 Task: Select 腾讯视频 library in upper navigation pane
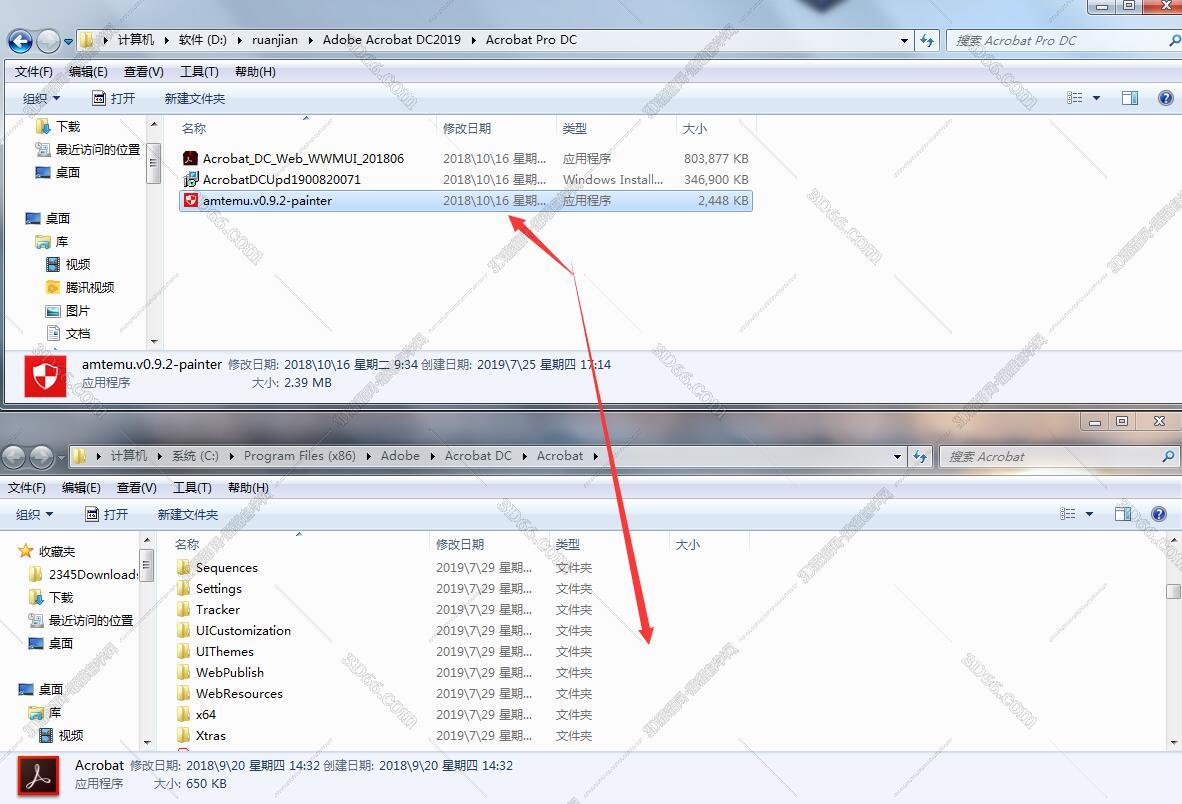coord(90,287)
